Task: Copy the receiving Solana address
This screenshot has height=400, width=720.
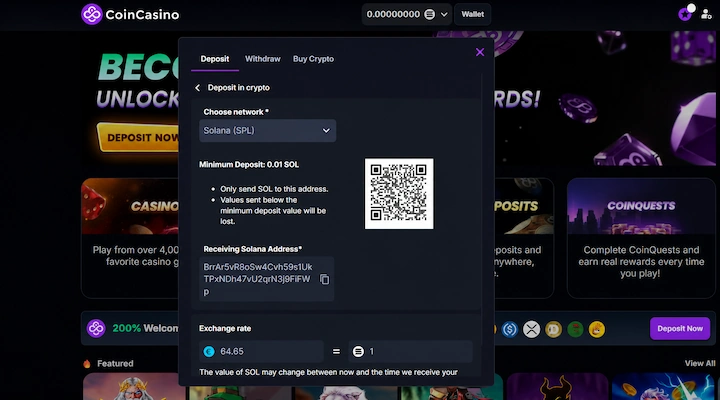Action: click(324, 279)
